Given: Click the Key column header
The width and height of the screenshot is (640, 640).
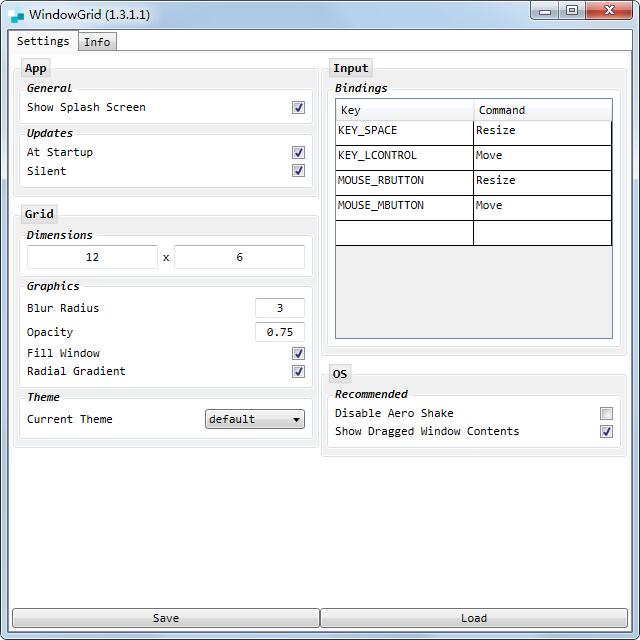Looking at the screenshot, I should click(x=404, y=110).
